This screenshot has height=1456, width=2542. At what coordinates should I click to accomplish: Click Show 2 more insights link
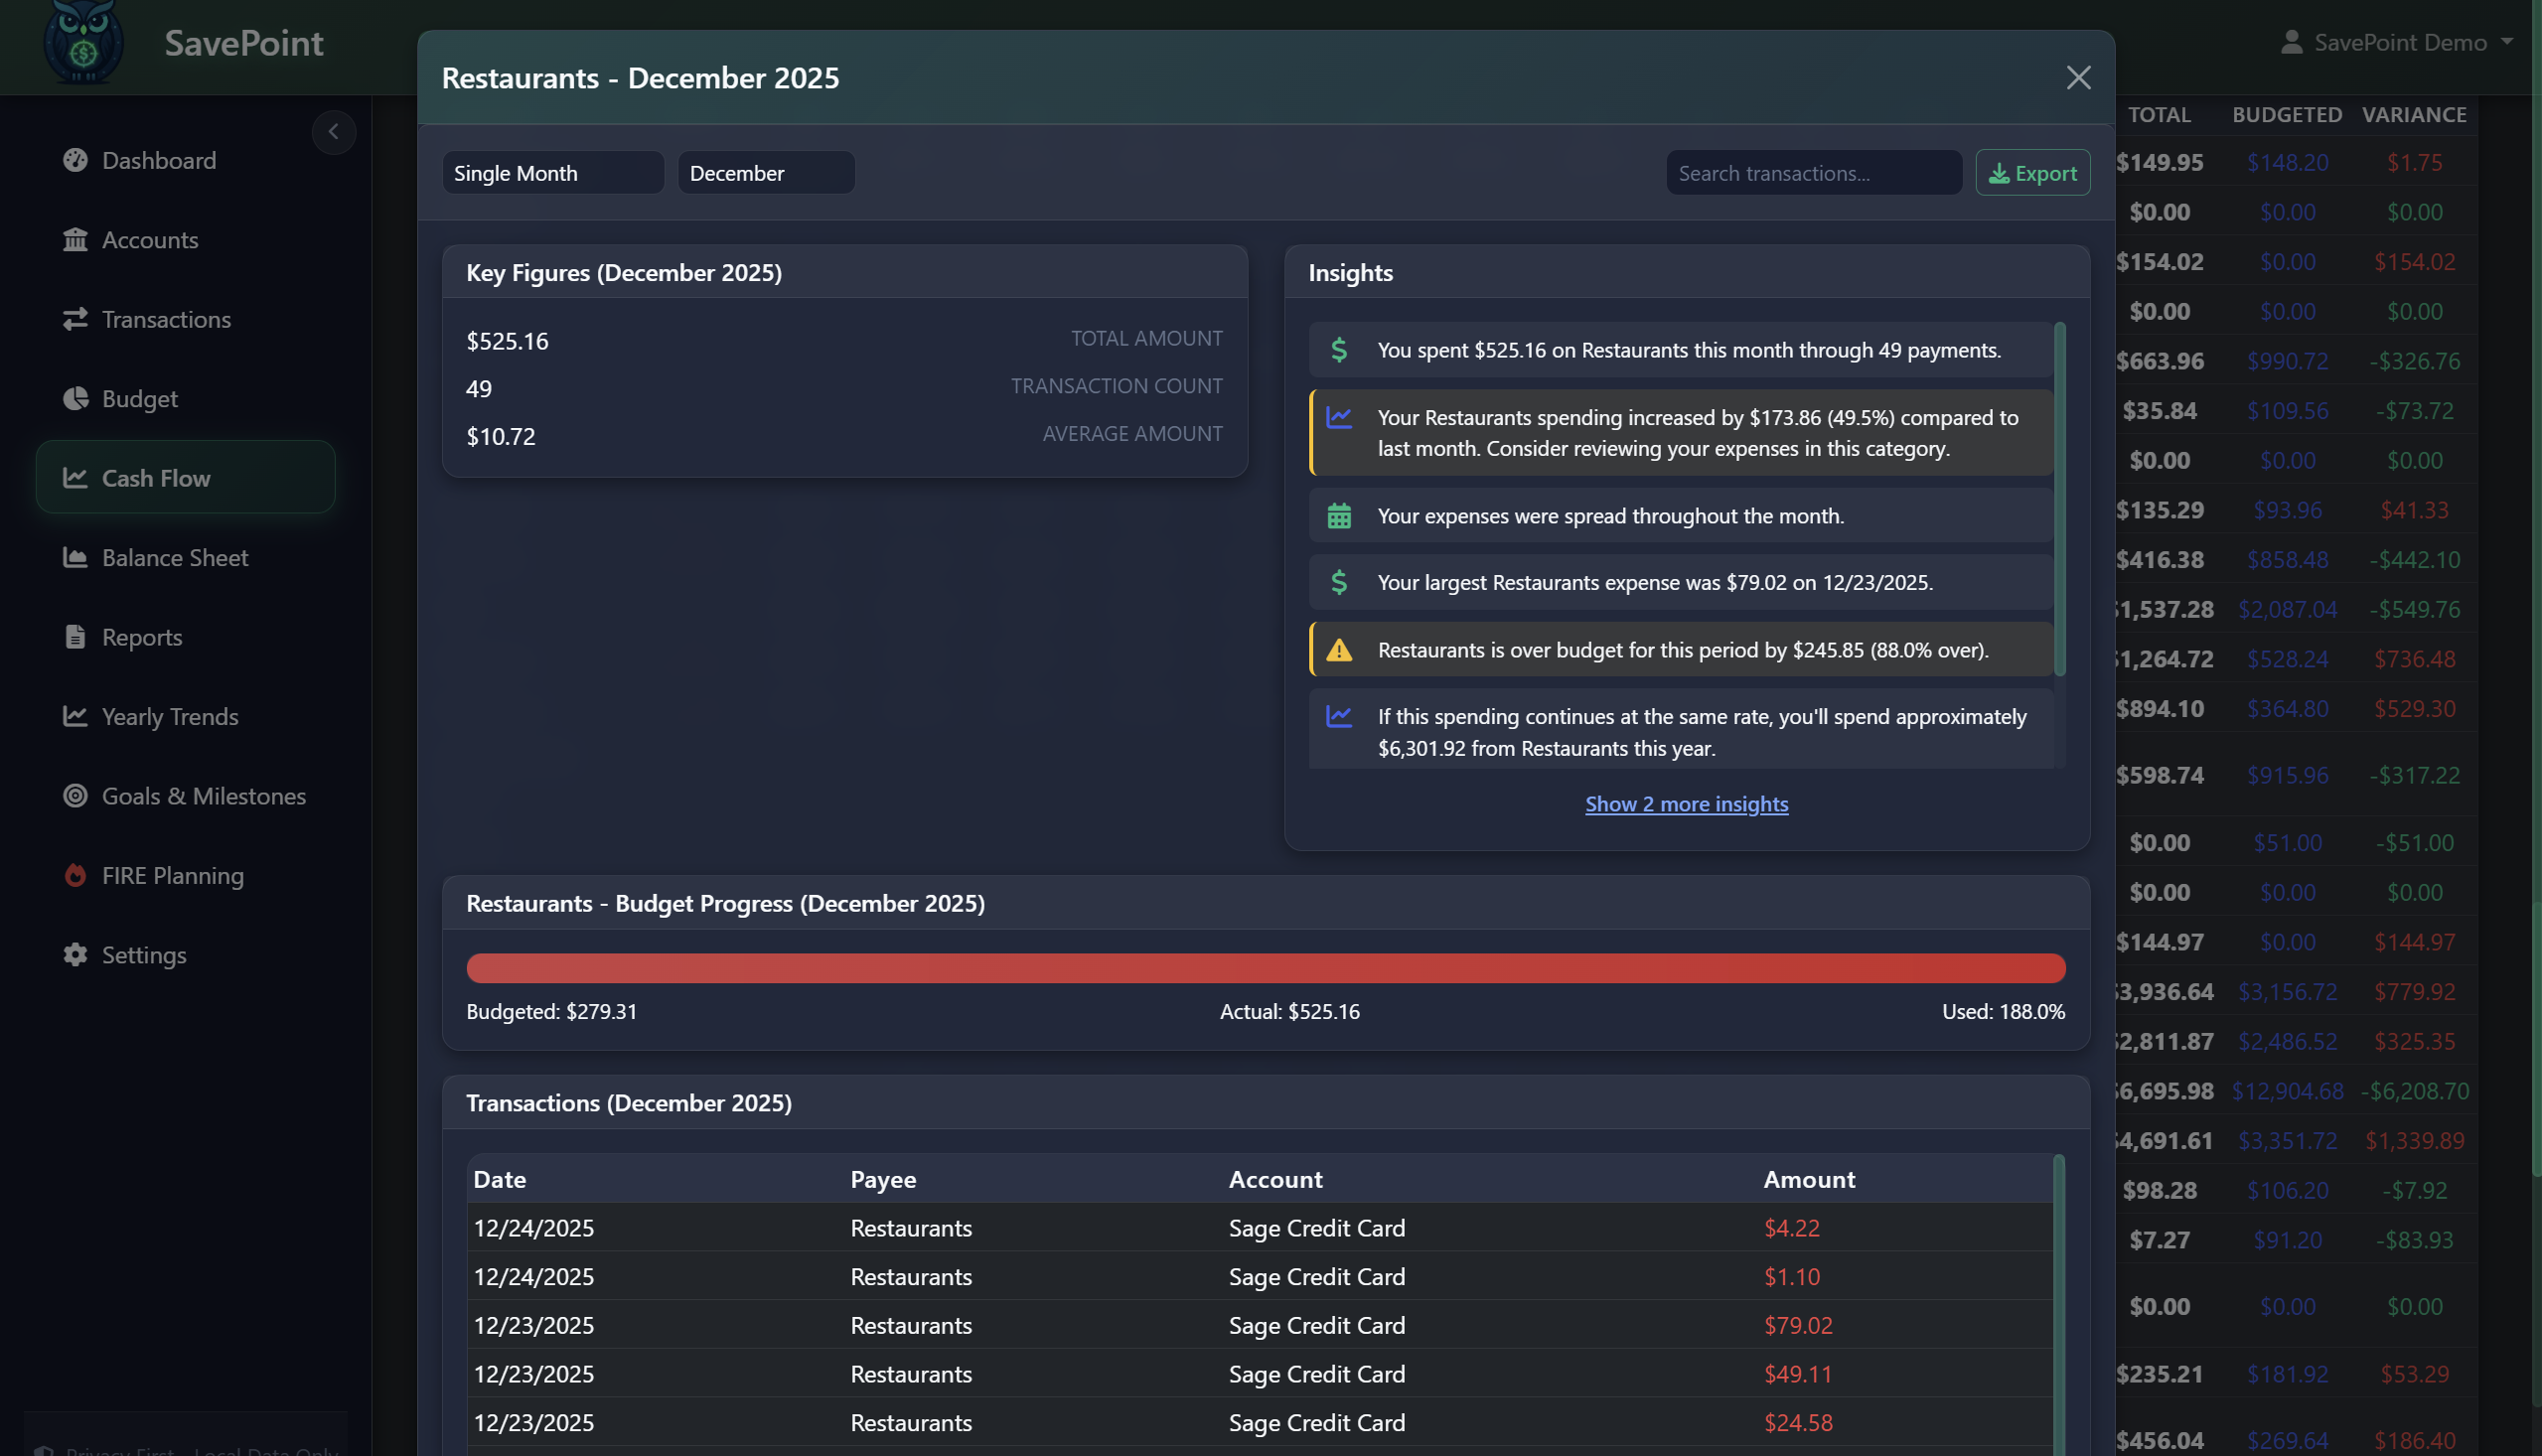pos(1686,804)
